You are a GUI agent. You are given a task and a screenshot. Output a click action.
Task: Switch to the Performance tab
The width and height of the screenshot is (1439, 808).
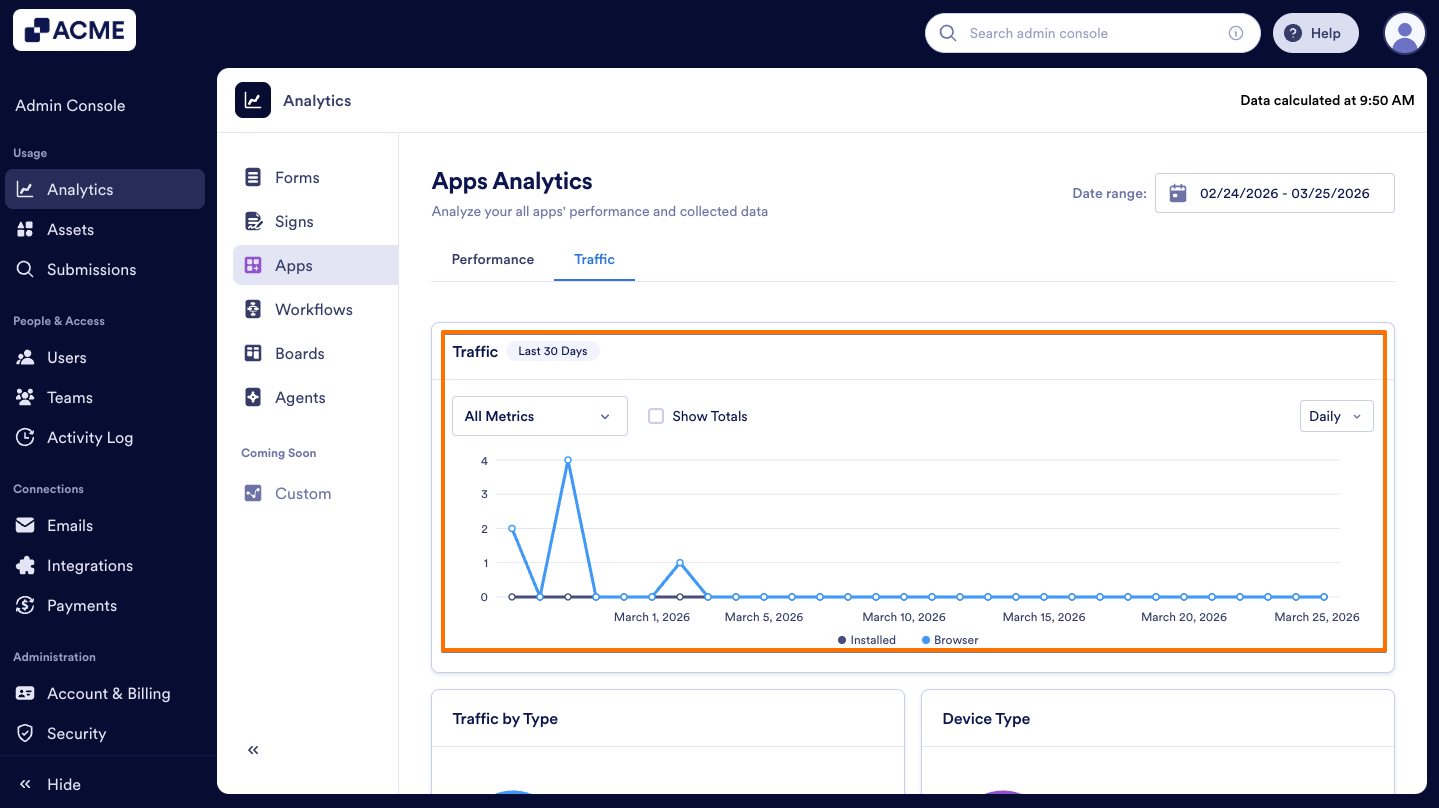coord(492,259)
